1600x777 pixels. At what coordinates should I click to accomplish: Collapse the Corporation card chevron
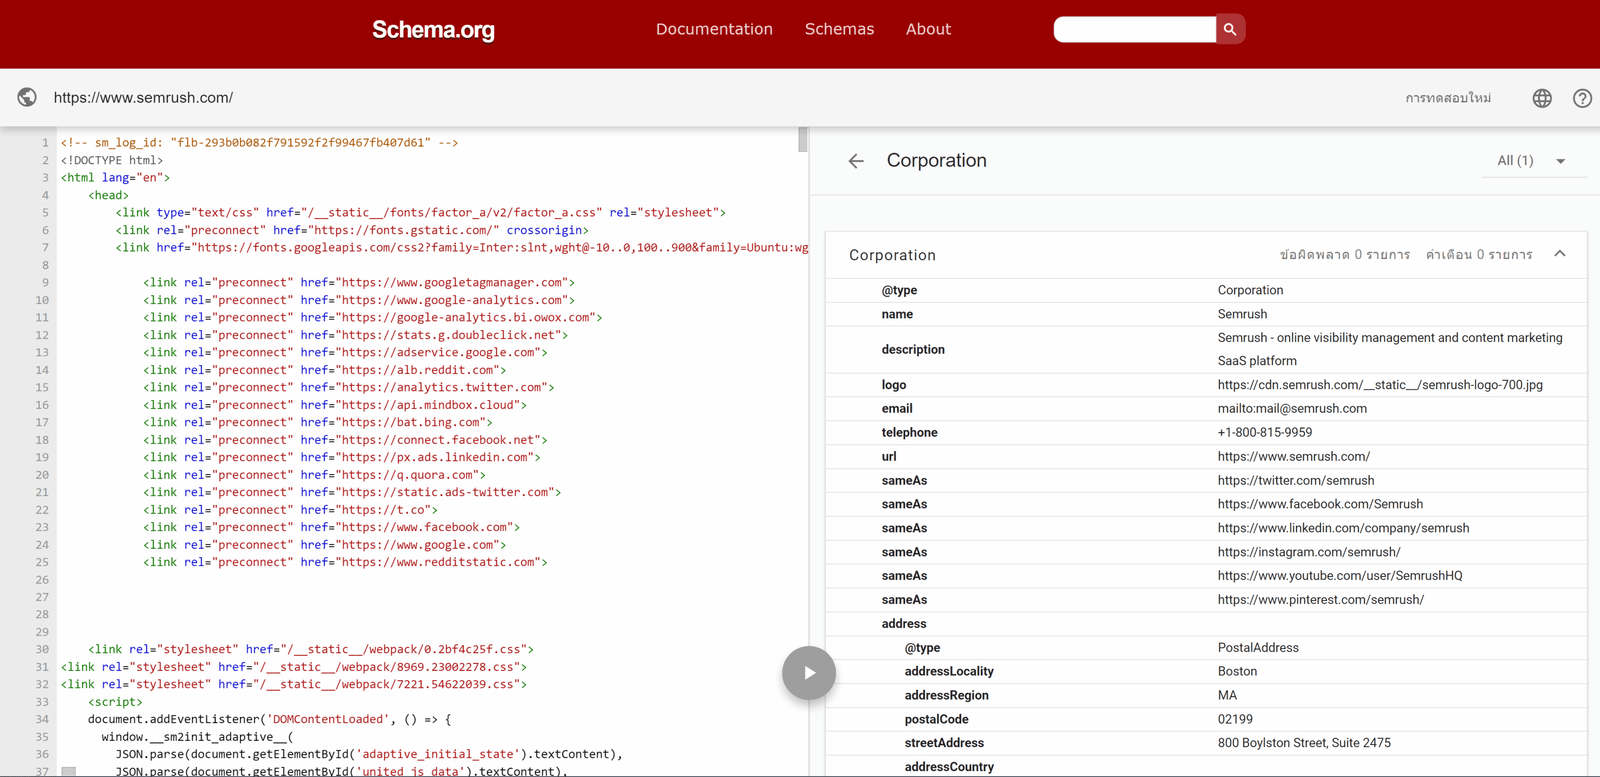pos(1560,254)
